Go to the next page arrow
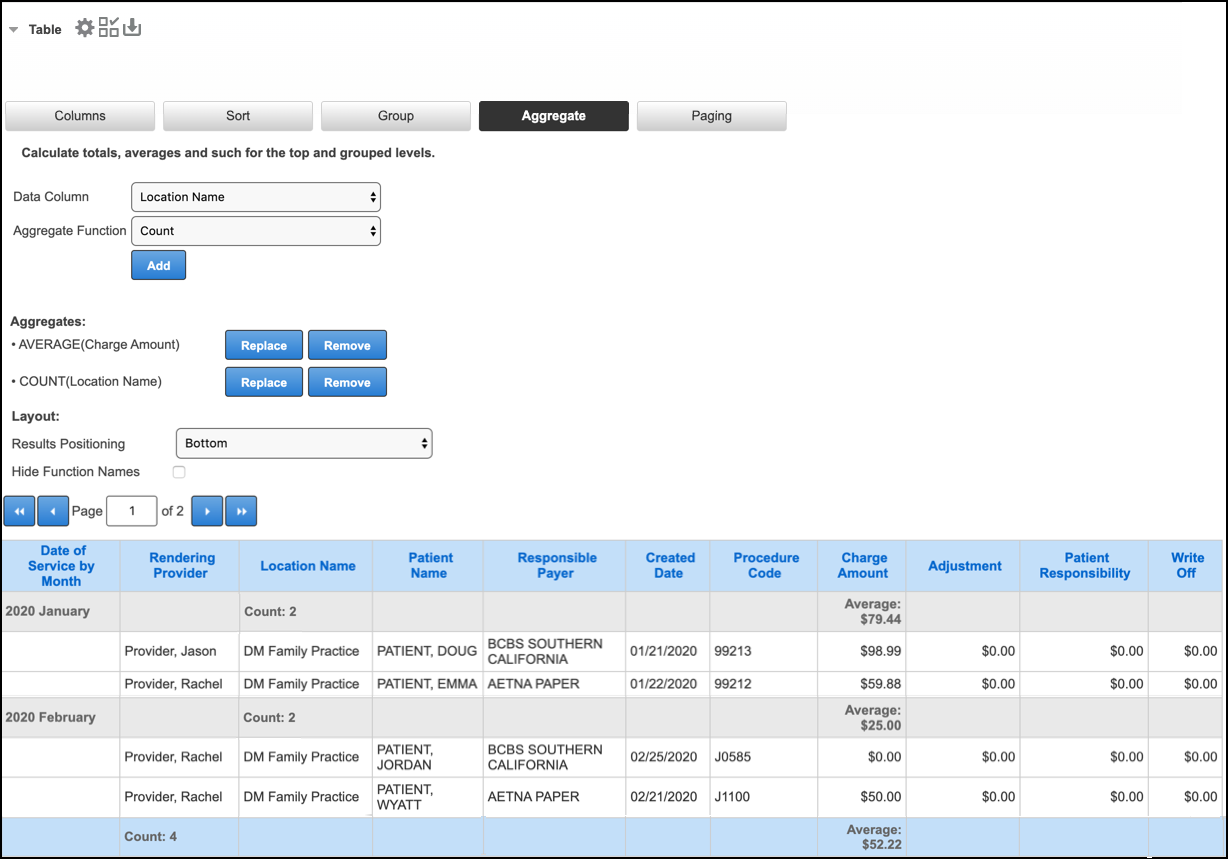1228x859 pixels. [207, 511]
